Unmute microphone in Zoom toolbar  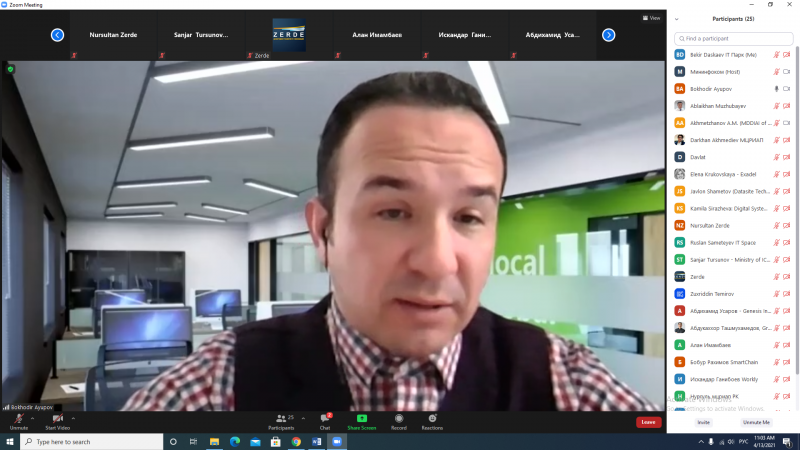click(x=19, y=422)
